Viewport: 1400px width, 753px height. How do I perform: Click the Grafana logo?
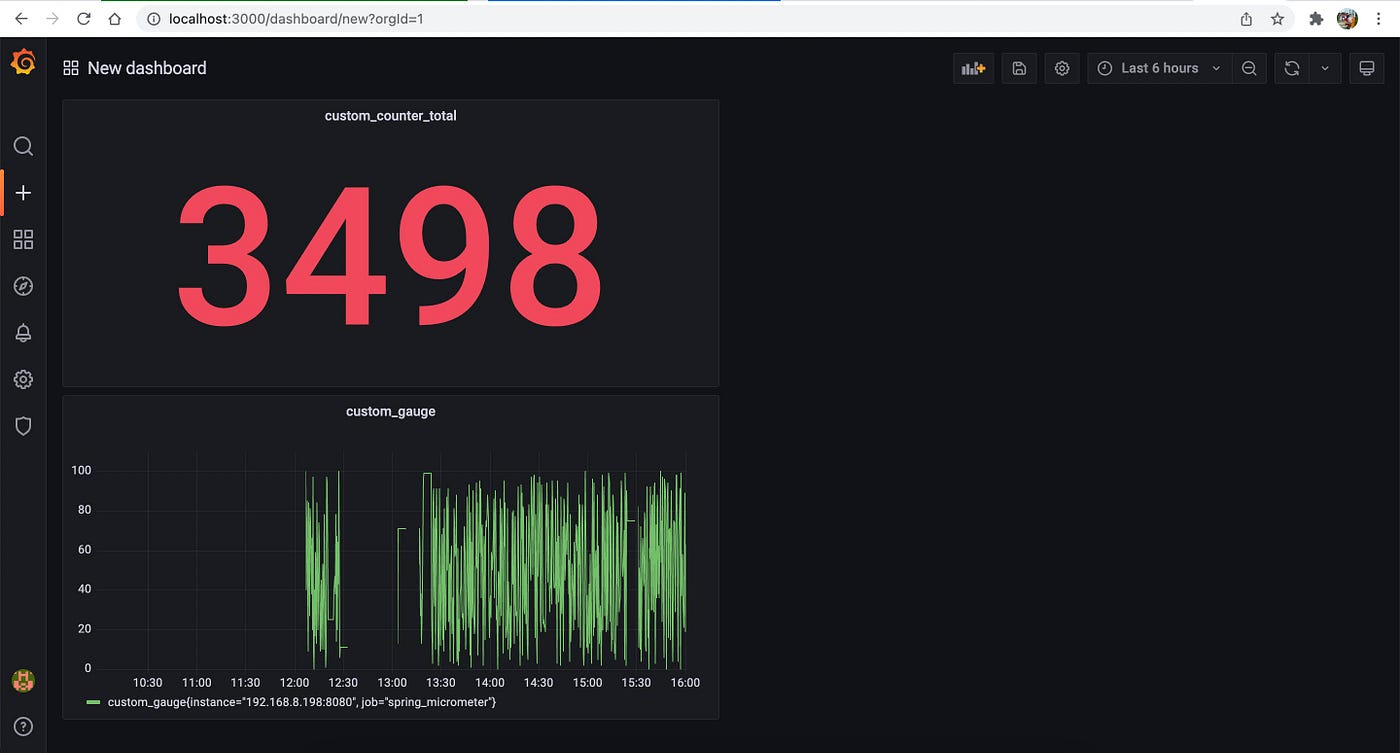pyautogui.click(x=23, y=61)
